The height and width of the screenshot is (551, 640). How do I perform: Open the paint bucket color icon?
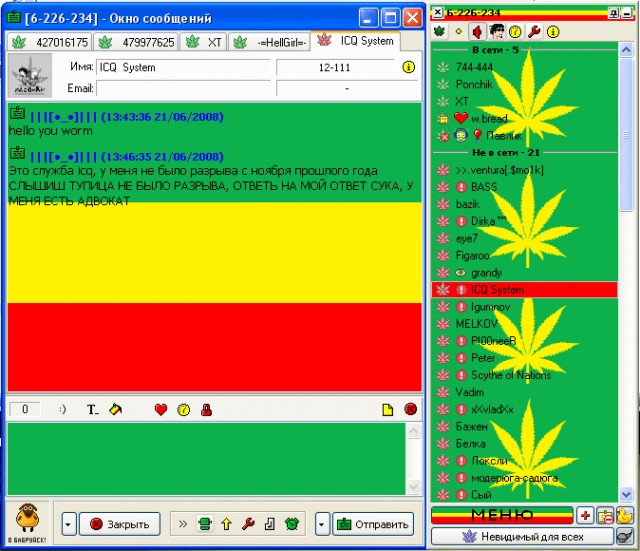(x=116, y=409)
